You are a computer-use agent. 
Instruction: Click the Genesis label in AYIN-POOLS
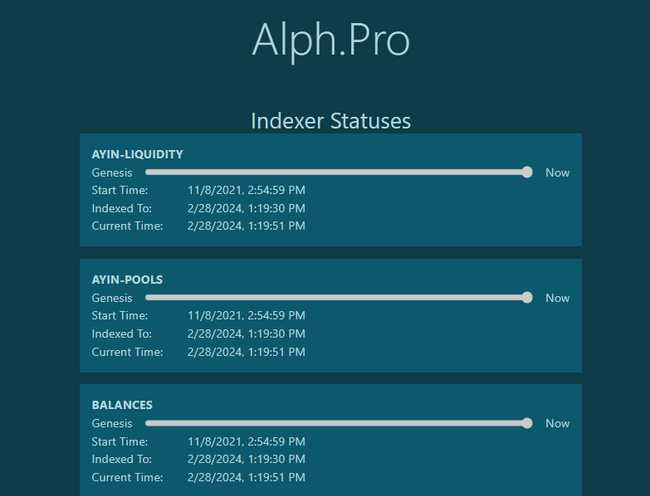112,298
